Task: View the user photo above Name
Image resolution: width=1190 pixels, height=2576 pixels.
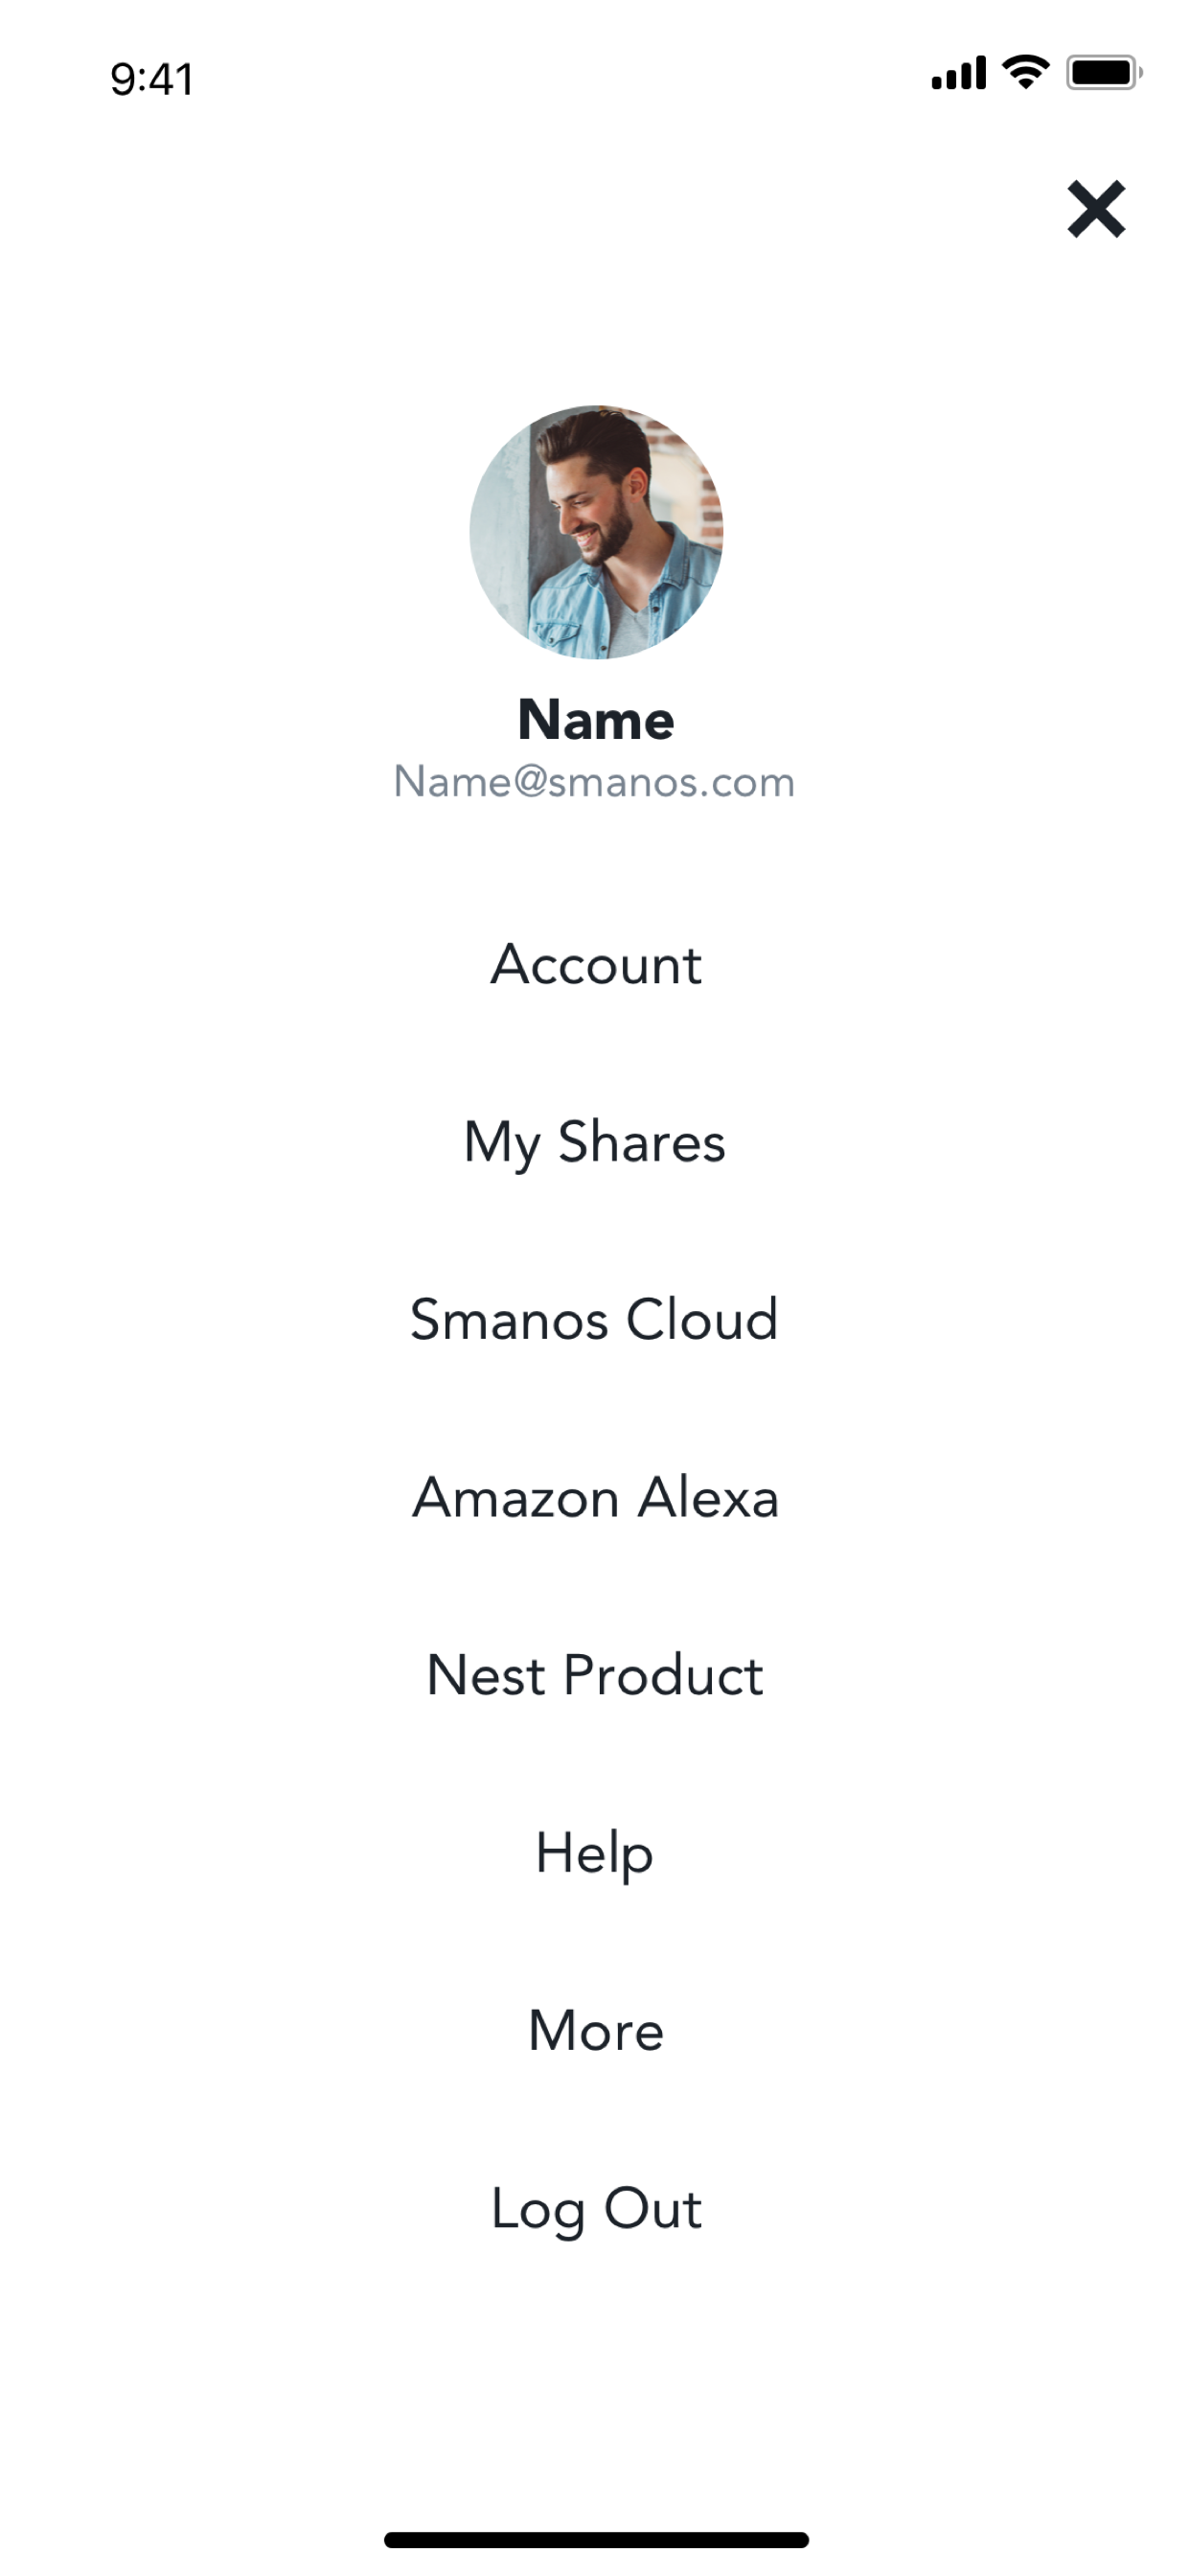Action: click(x=596, y=532)
